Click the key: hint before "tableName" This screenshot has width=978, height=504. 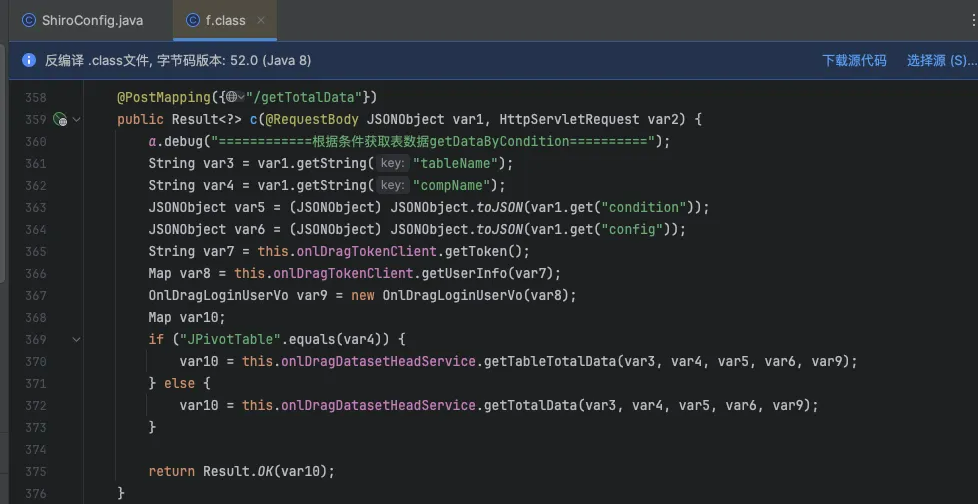tap(392, 164)
